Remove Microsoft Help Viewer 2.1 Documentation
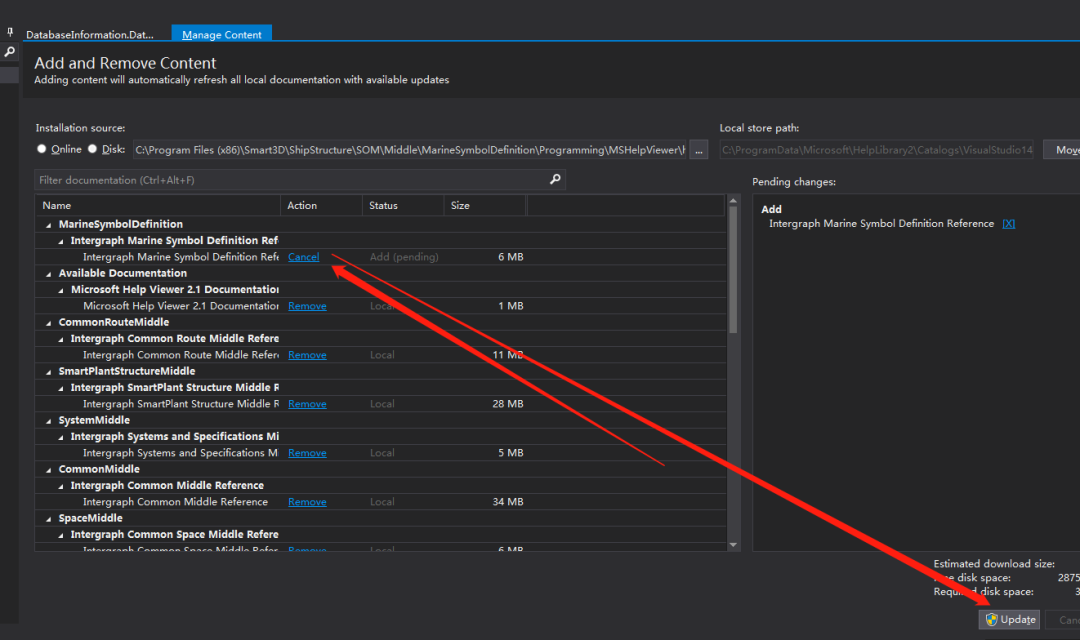1080x640 pixels. coord(307,306)
